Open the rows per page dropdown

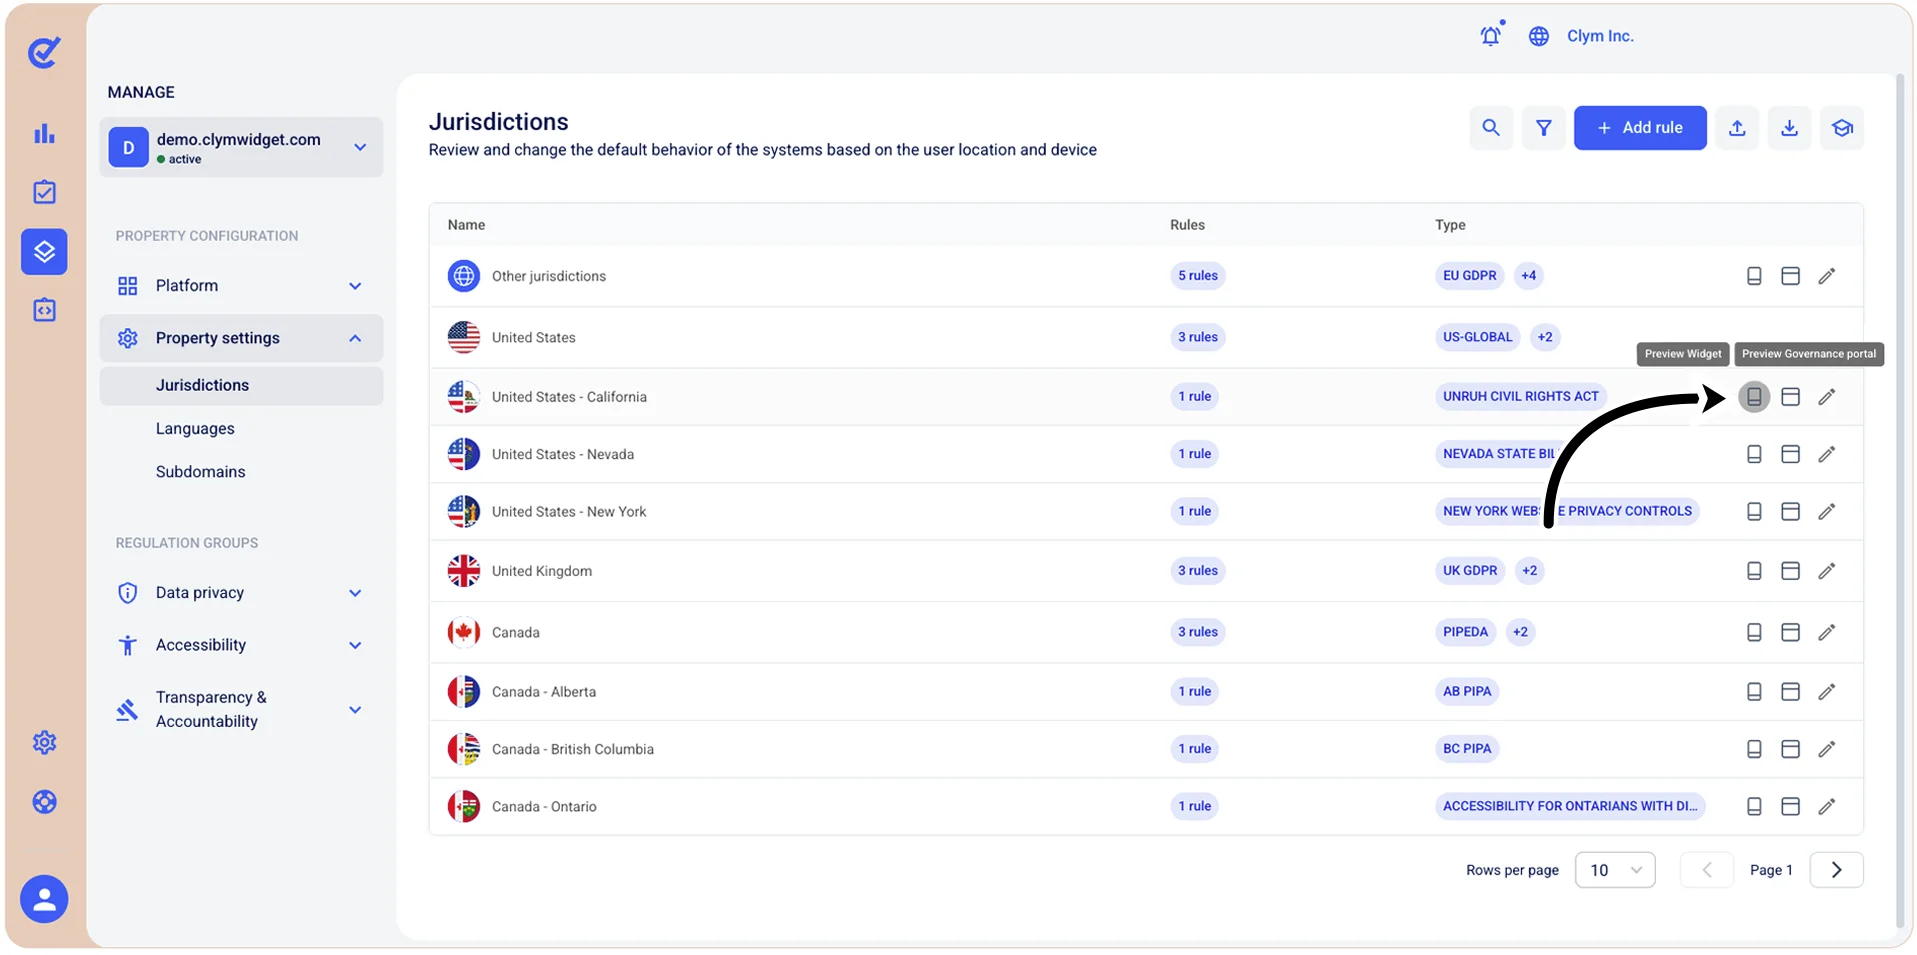coord(1615,870)
